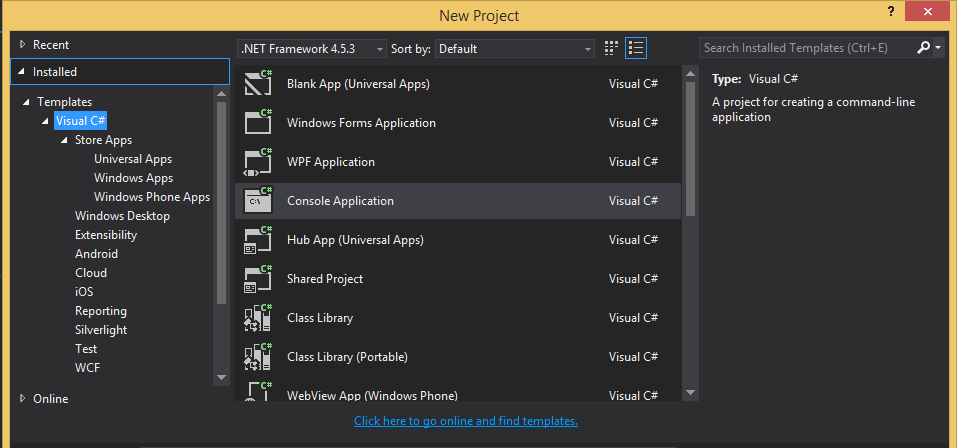
Task: Close the New Project dialog
Action: pos(927,11)
